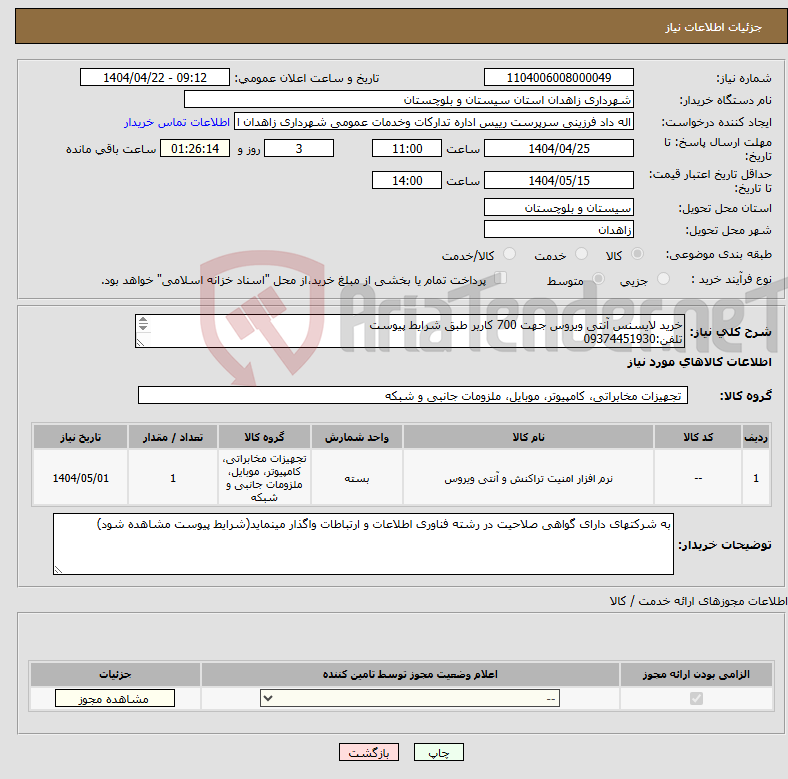The width and height of the screenshot is (788, 779).
Task: Click the تاریخ نیاز column header
Action: tap(80, 437)
